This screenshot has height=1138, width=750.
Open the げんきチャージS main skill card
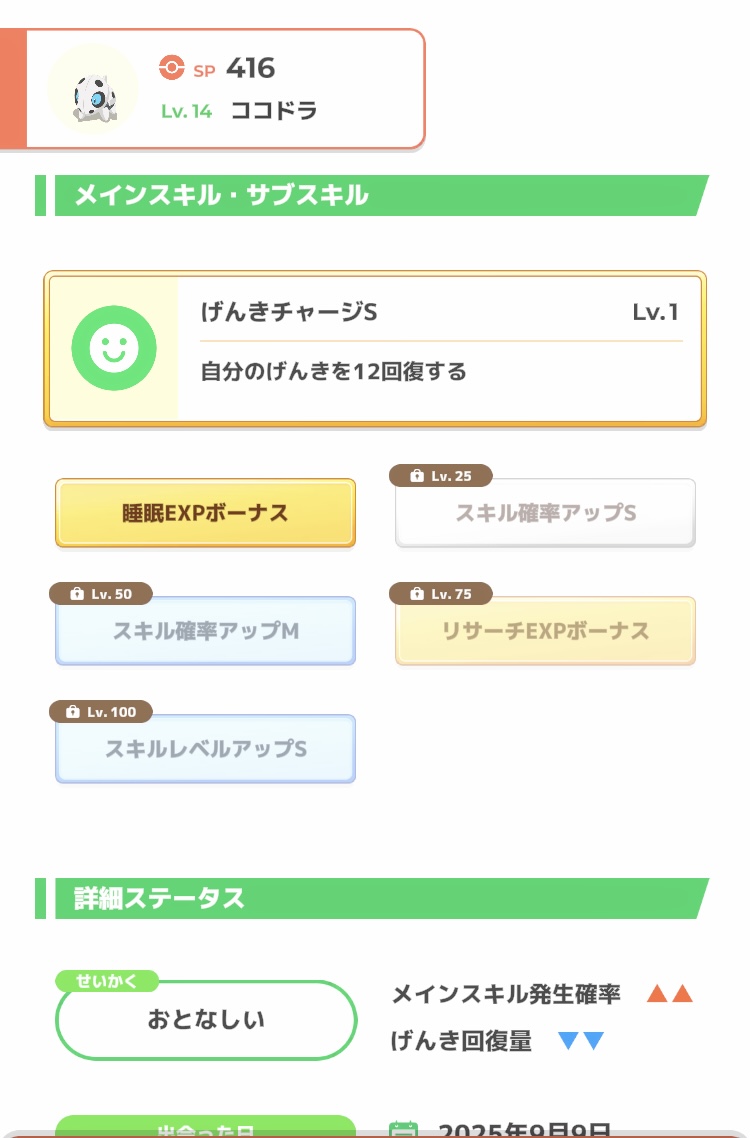click(375, 348)
